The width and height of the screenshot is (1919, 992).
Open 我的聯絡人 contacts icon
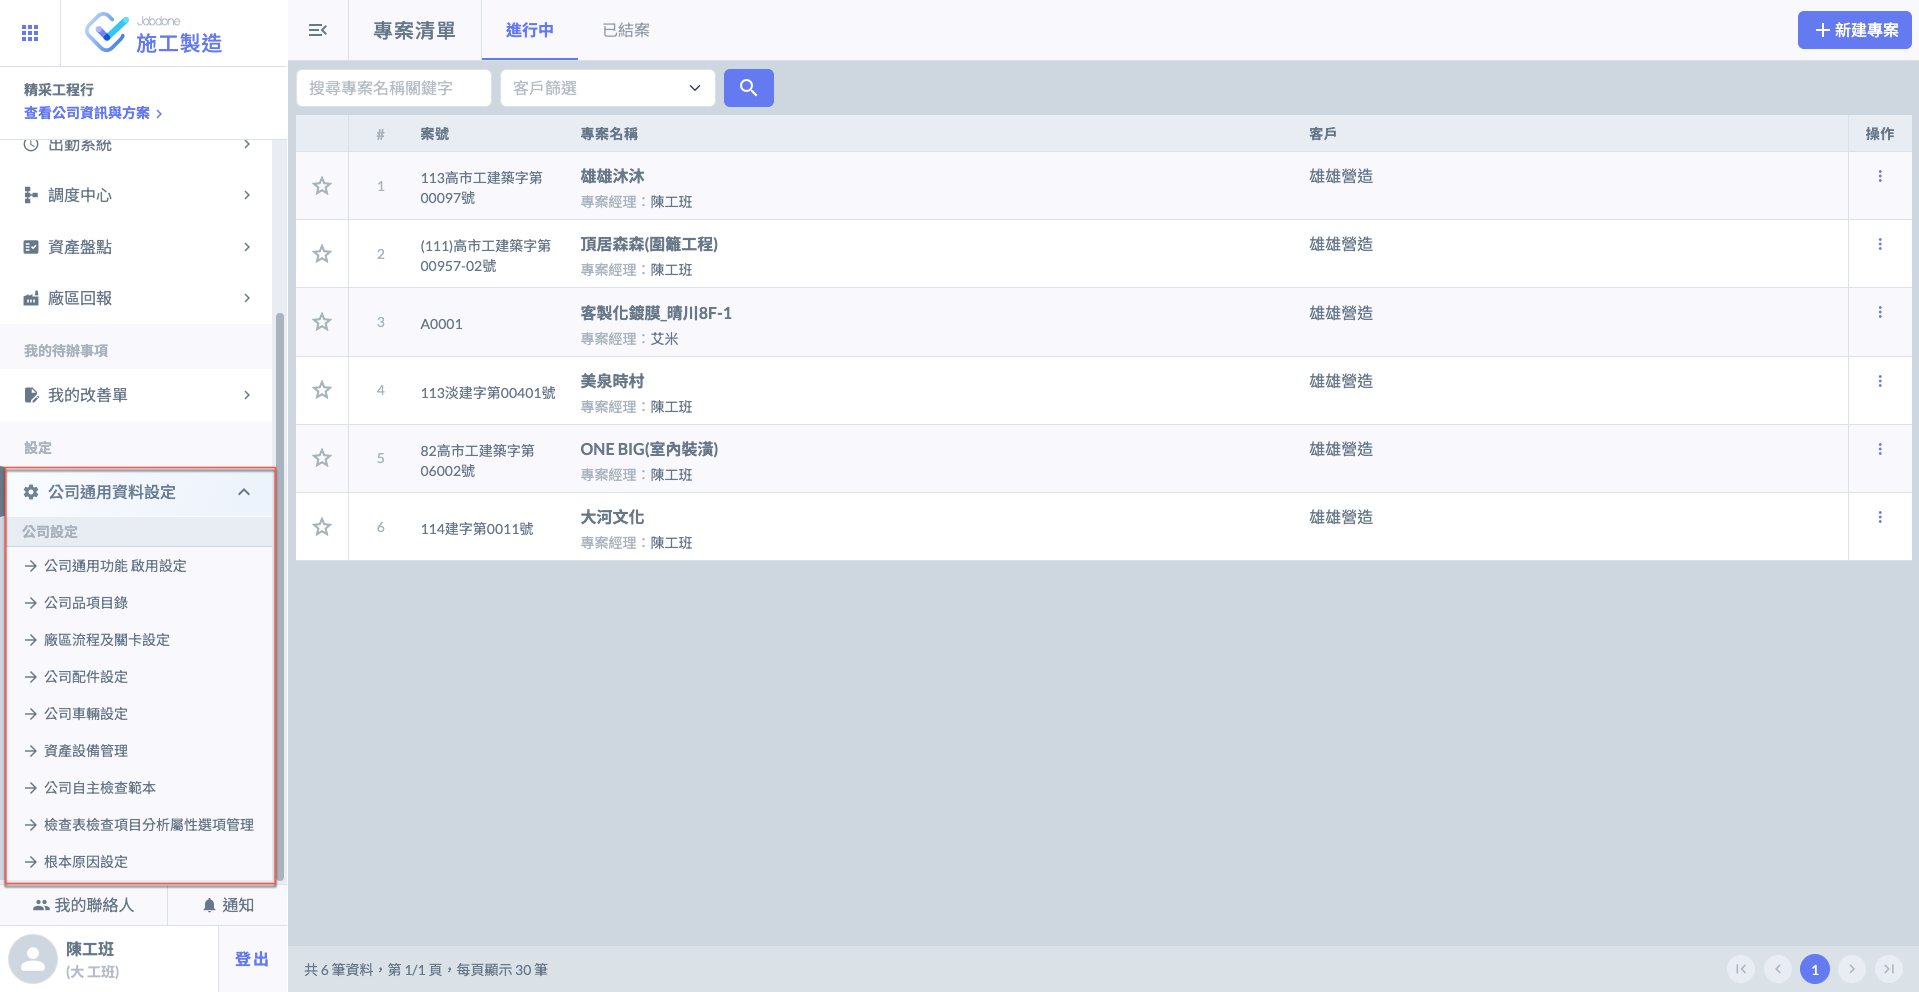pos(41,905)
